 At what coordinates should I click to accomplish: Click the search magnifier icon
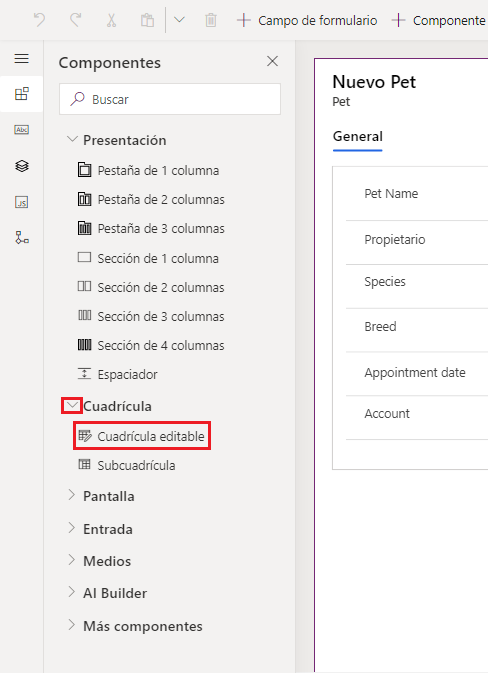[77, 99]
